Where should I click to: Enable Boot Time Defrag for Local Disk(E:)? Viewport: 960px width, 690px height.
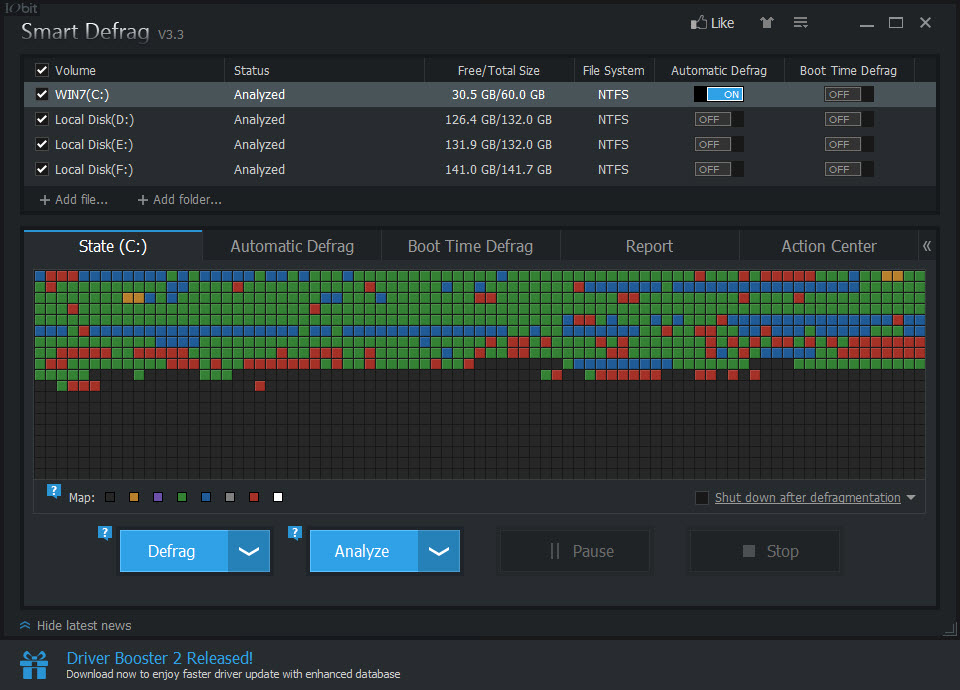click(849, 144)
